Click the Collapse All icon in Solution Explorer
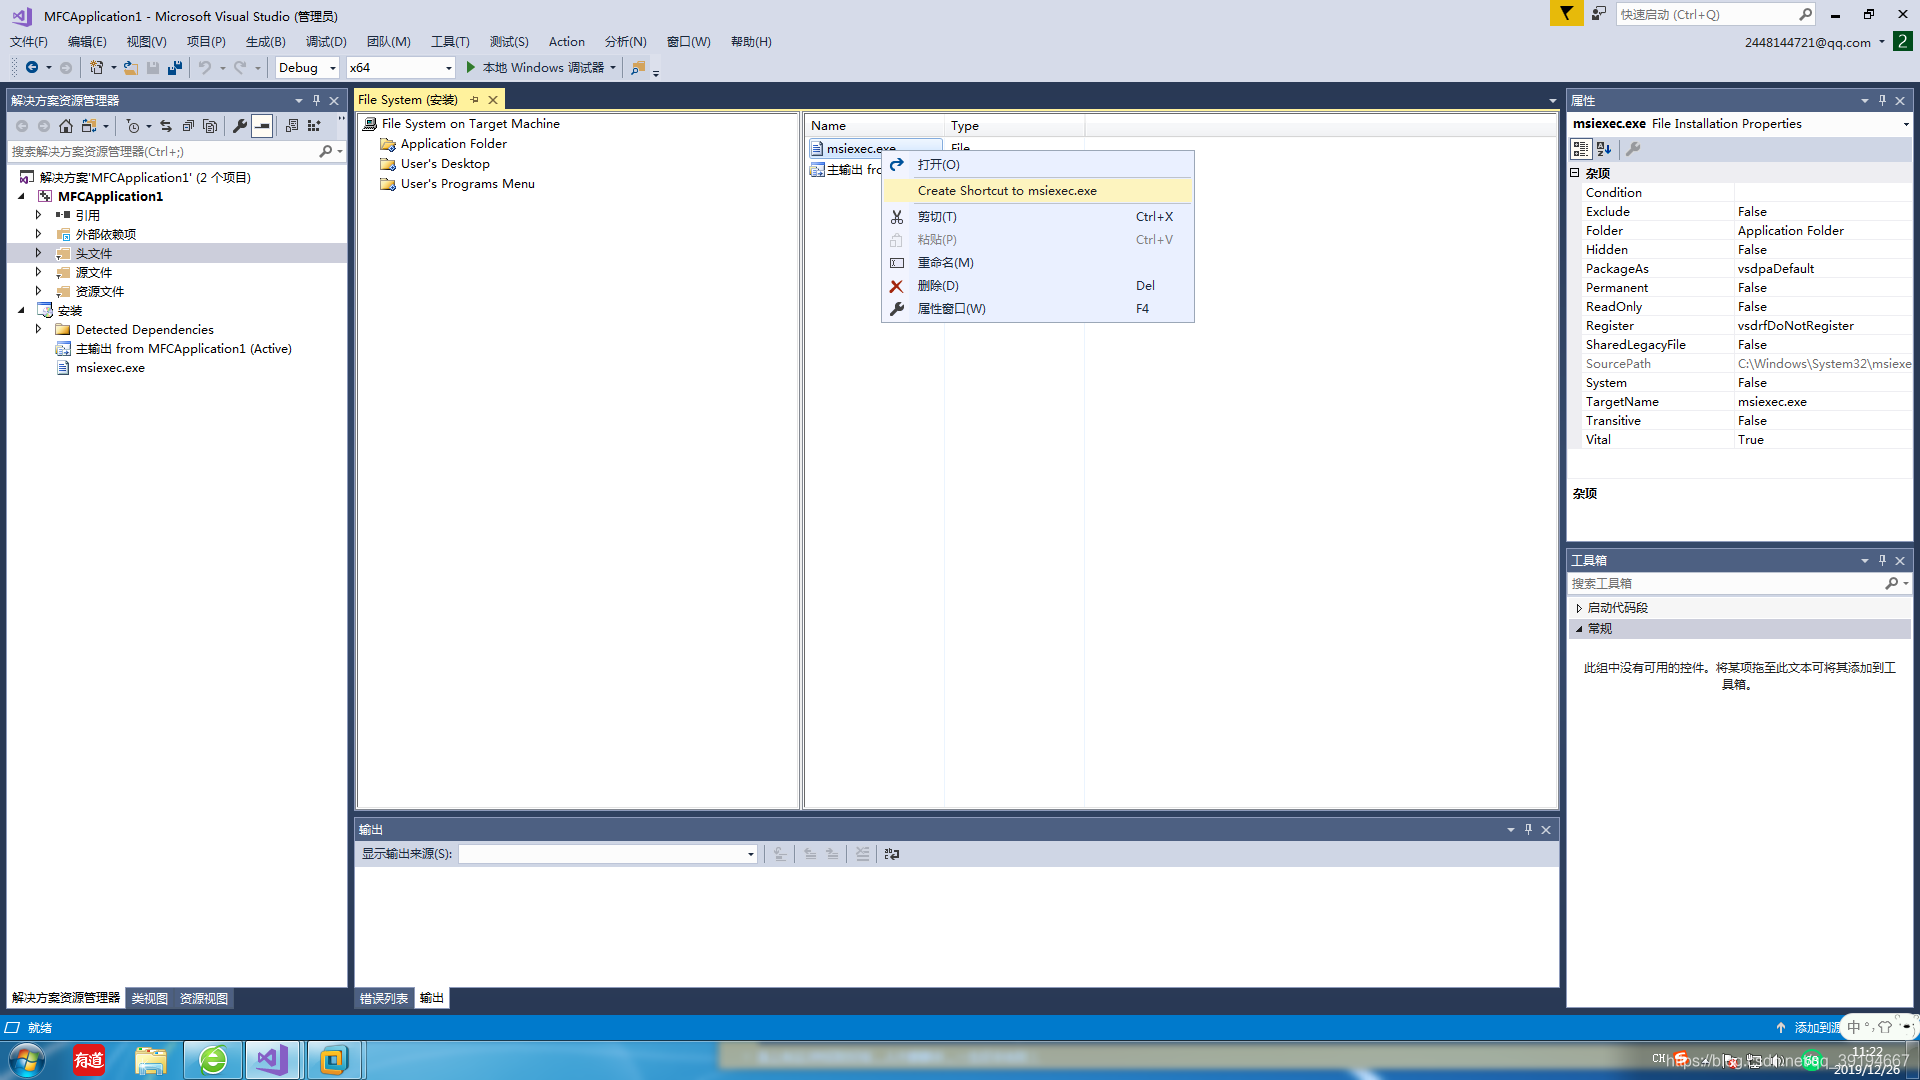Image resolution: width=1920 pixels, height=1080 pixels. click(x=188, y=126)
